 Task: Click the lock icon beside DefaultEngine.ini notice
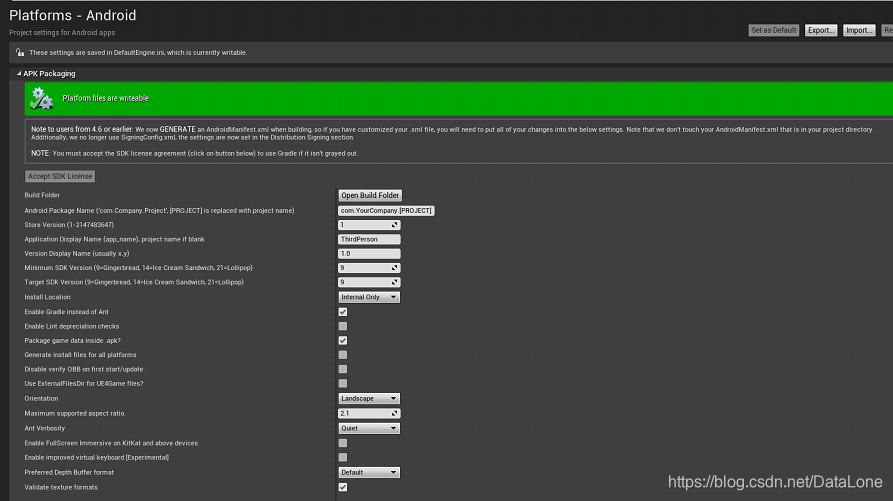(x=20, y=52)
